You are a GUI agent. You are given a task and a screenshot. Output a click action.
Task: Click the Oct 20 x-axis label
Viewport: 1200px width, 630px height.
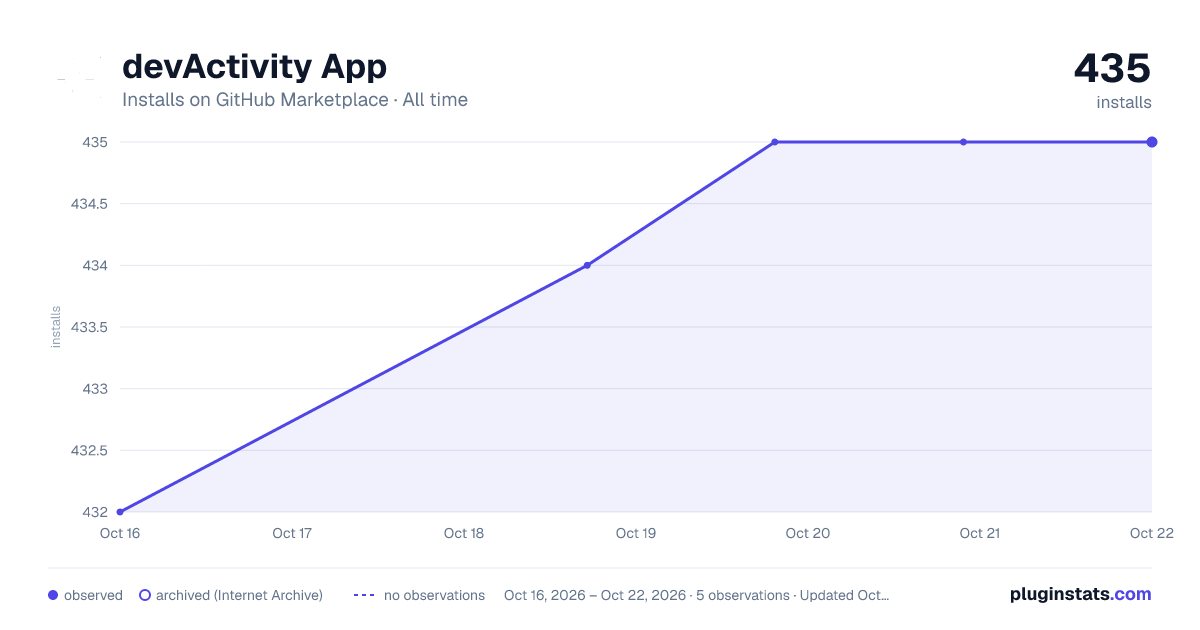(808, 533)
